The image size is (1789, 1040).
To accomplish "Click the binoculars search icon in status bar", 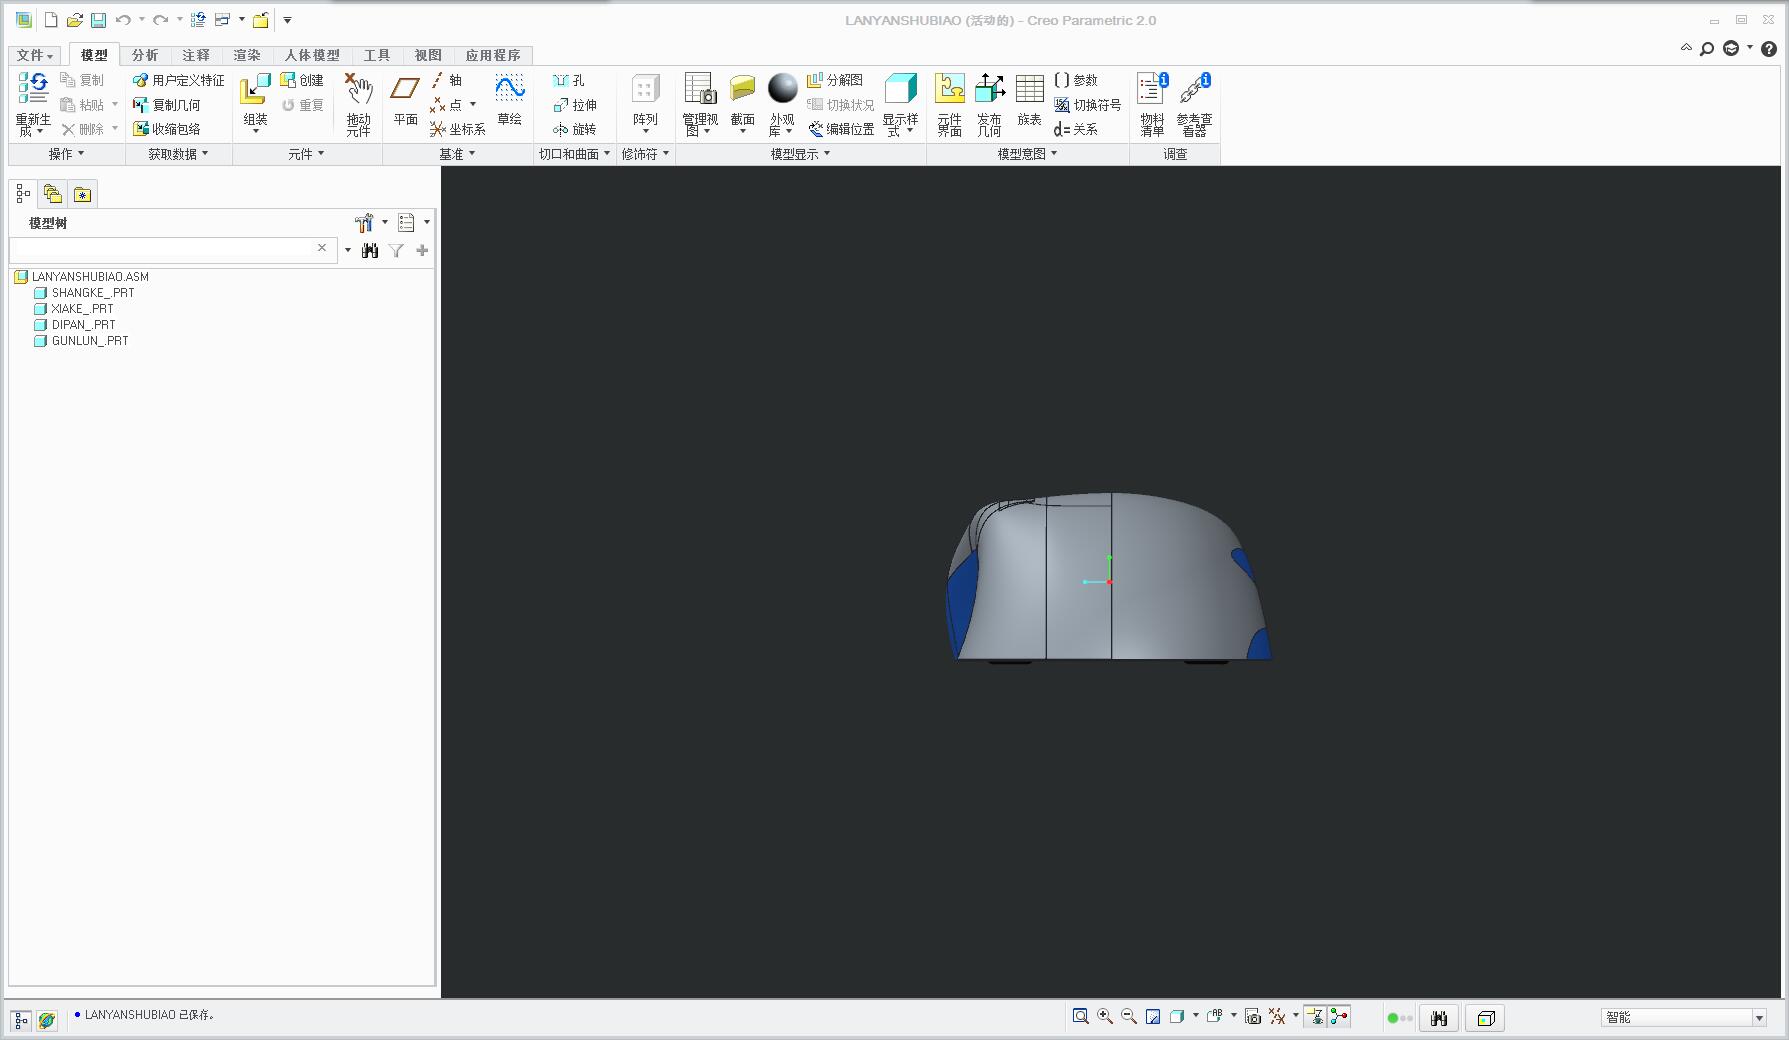I will click(1439, 1018).
